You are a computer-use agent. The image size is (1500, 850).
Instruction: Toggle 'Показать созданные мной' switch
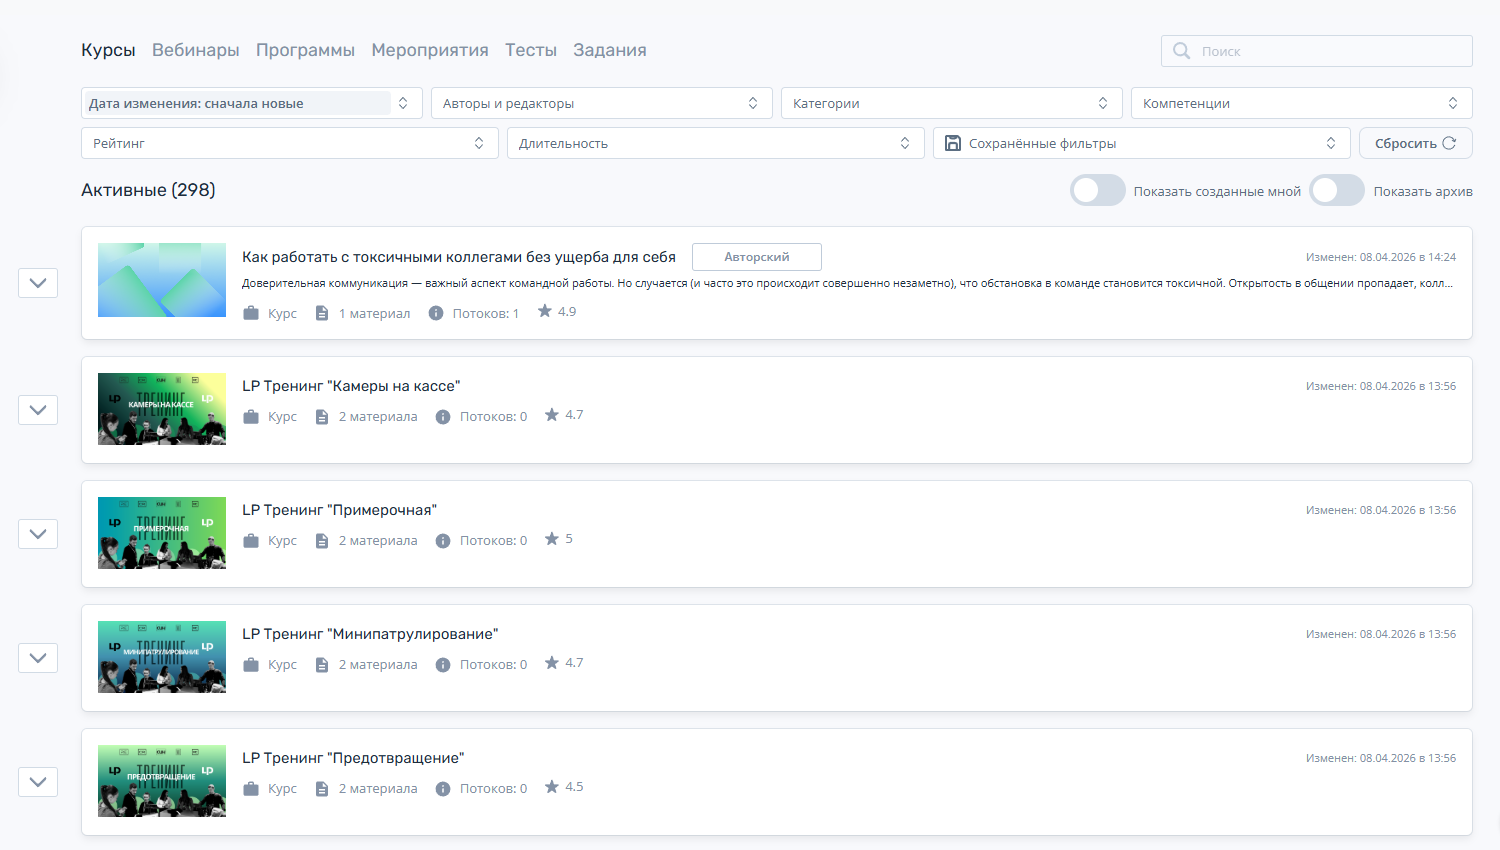click(1098, 190)
